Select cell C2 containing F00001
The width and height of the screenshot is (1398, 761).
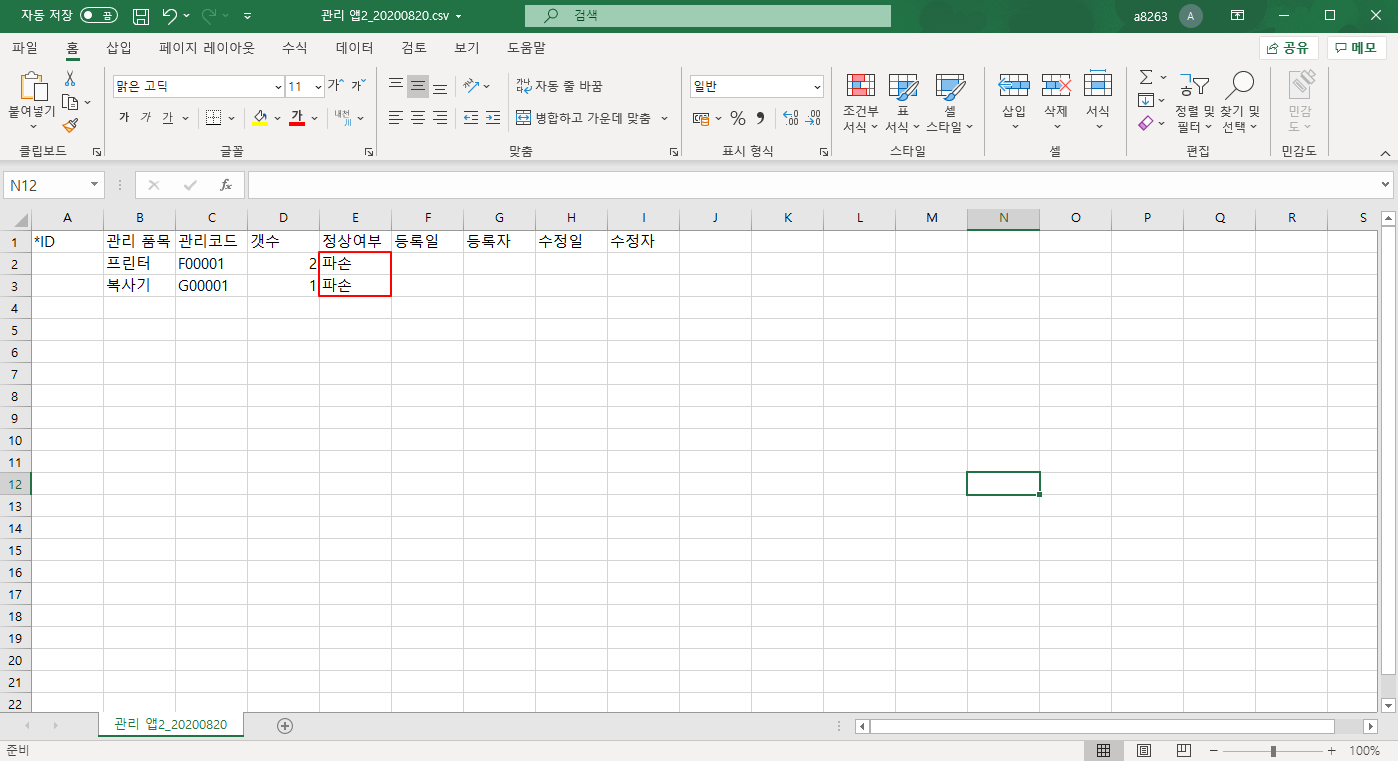pyautogui.click(x=211, y=264)
